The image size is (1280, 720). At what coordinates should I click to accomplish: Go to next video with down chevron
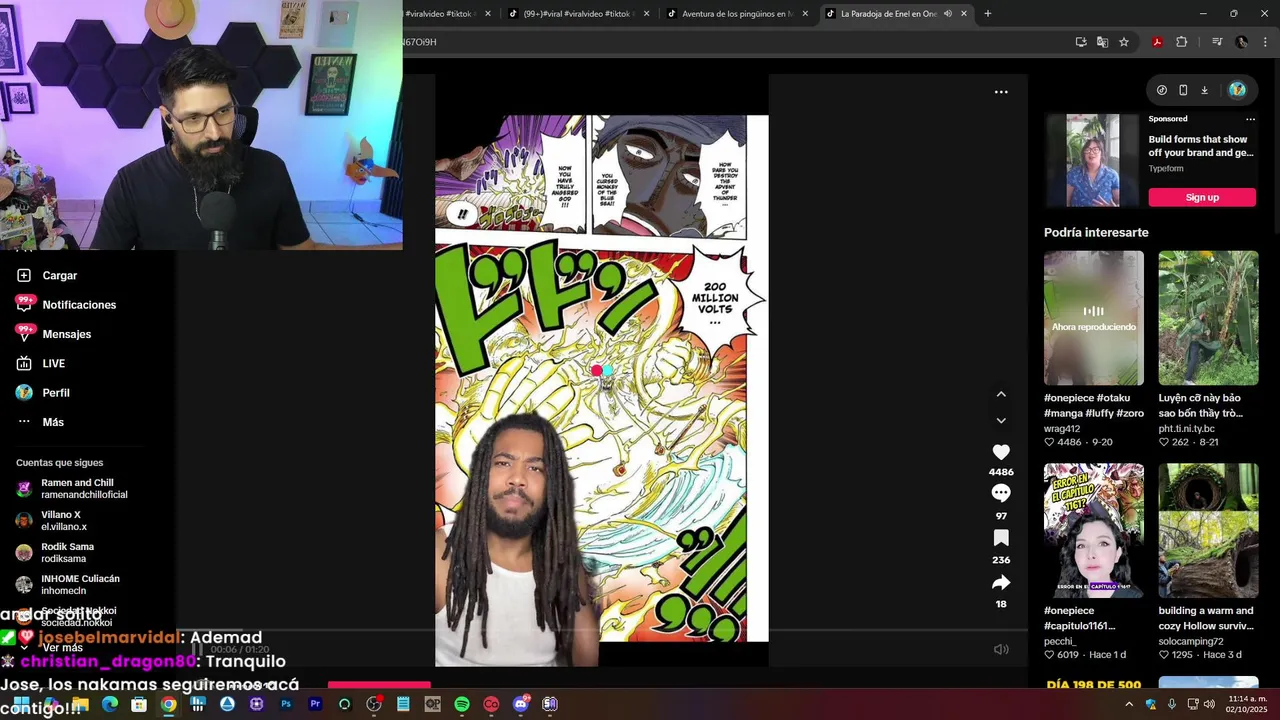click(x=1001, y=421)
